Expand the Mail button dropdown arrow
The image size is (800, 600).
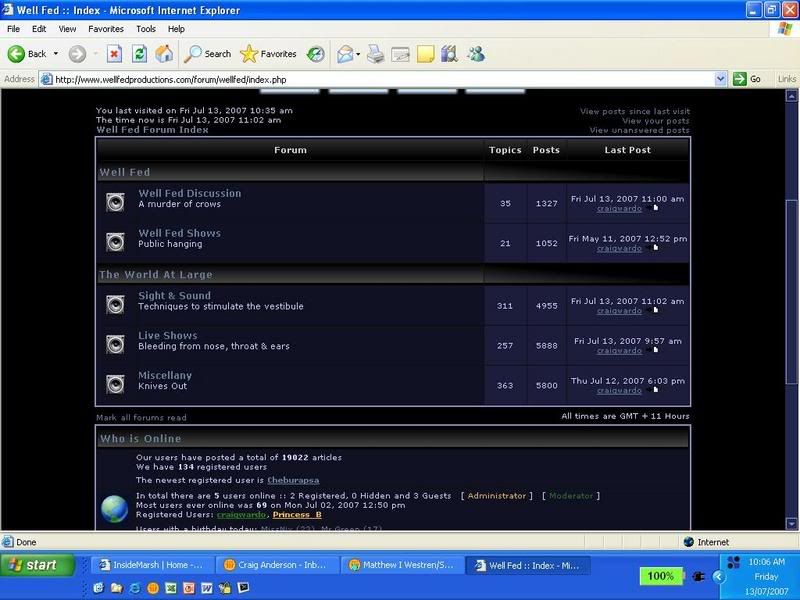click(x=358, y=54)
